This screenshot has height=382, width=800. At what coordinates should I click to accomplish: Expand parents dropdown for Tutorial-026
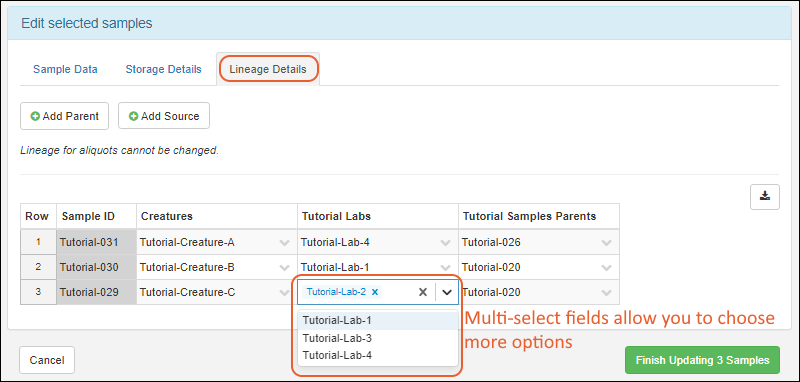pyautogui.click(x=606, y=243)
